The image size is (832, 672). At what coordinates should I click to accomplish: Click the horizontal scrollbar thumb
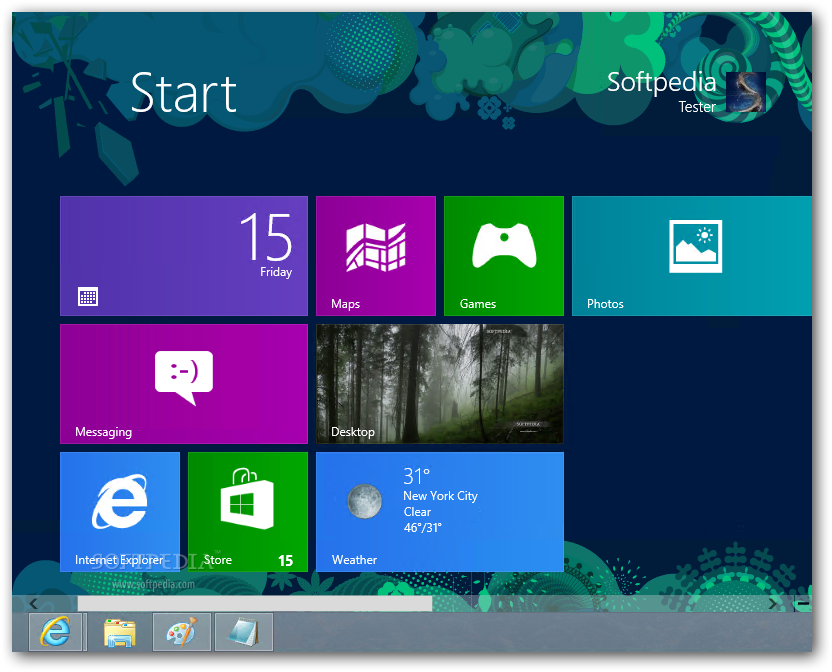[x=255, y=604]
